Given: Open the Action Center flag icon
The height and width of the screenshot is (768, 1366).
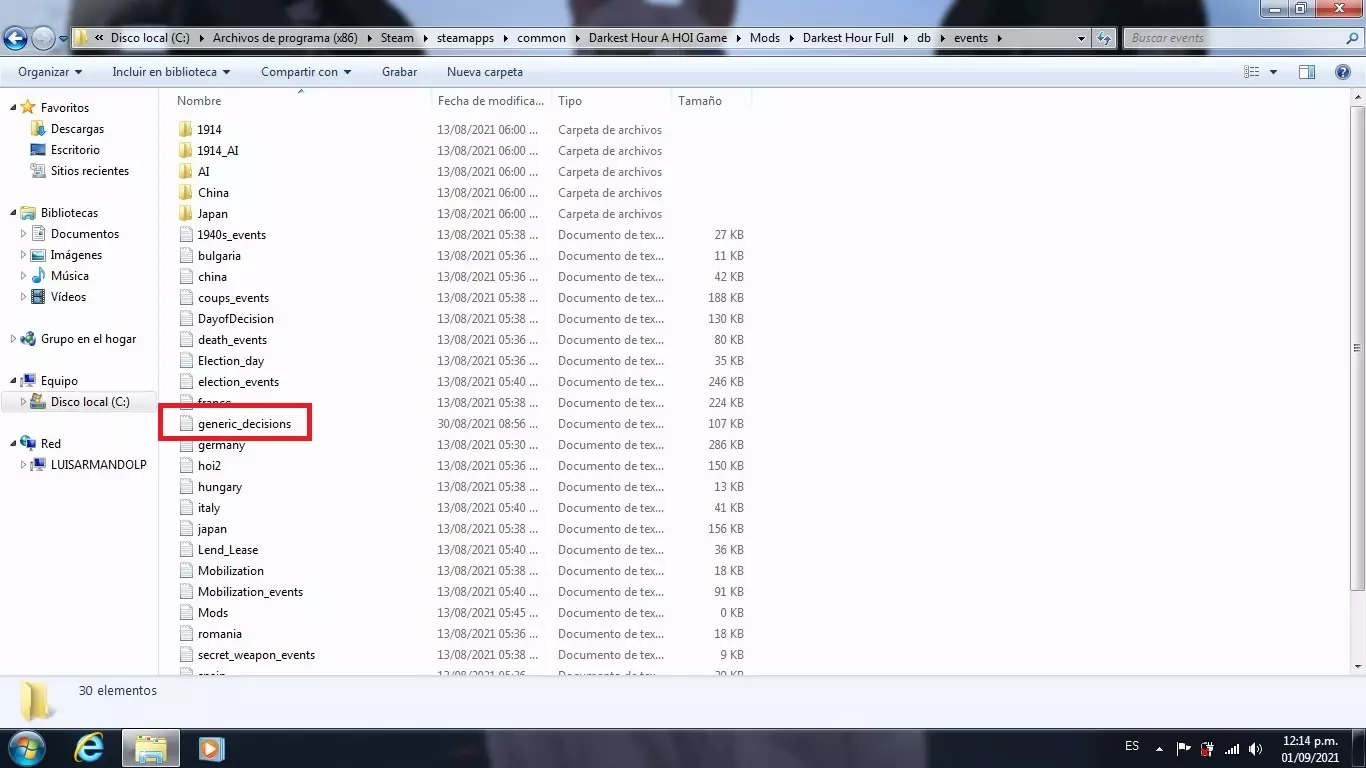Looking at the screenshot, I should (x=1184, y=749).
